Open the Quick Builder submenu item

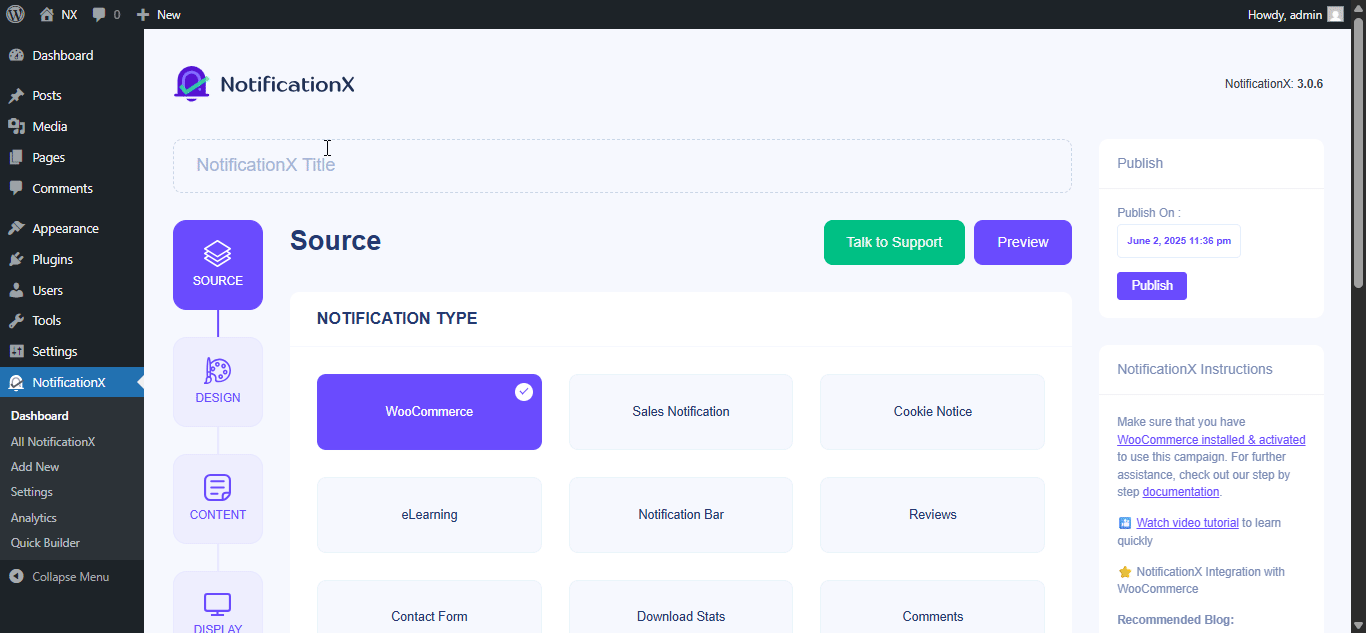pos(45,543)
